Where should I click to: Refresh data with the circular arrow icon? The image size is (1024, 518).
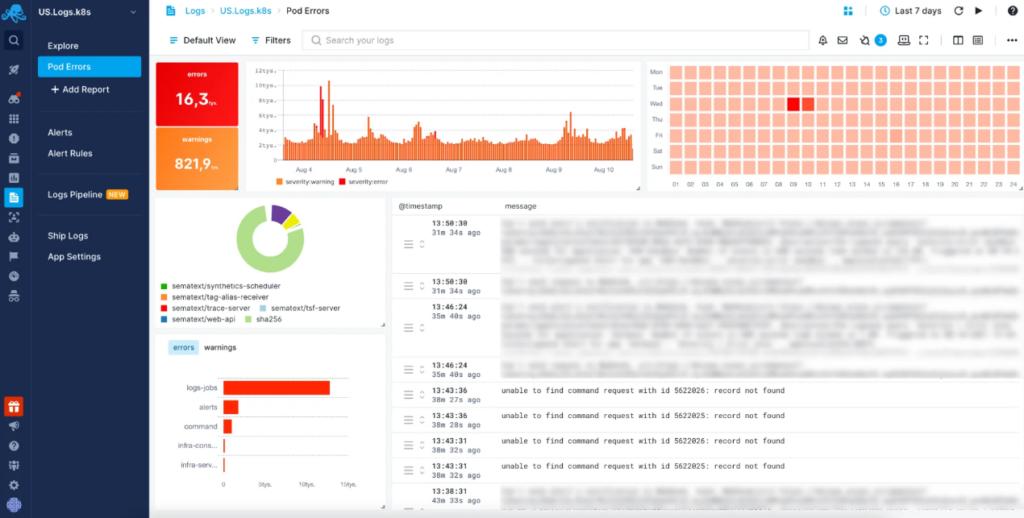point(959,11)
